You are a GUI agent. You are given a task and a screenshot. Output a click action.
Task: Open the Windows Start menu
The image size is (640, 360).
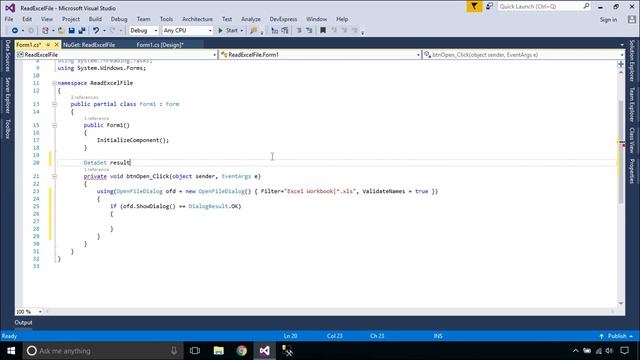click(11, 351)
